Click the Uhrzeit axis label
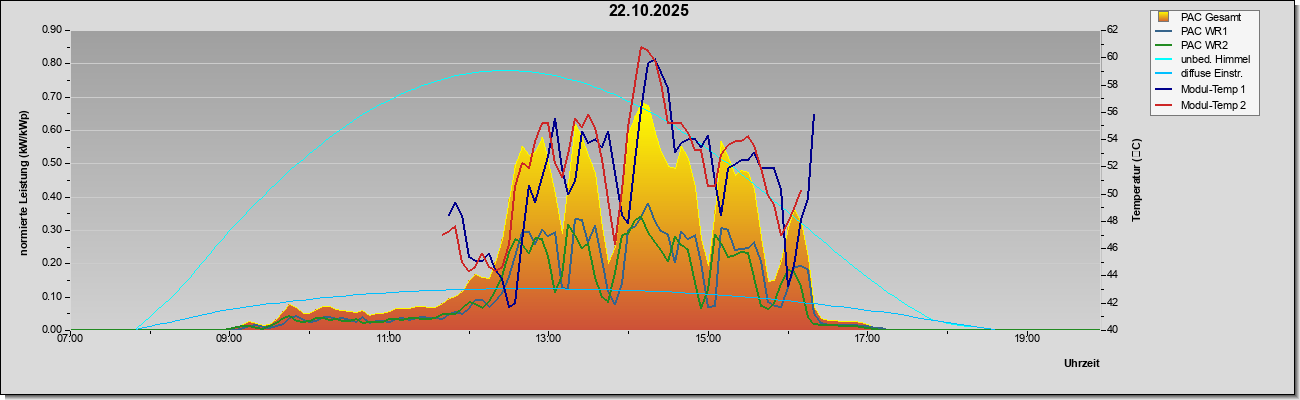 (1082, 364)
